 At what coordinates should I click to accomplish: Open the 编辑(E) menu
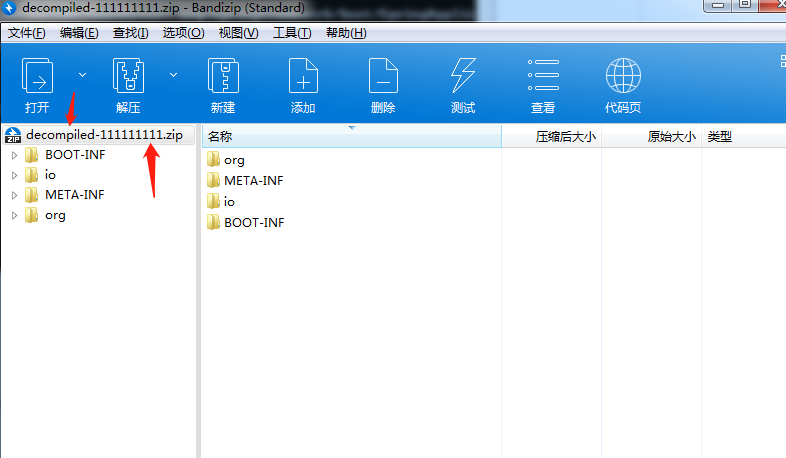click(79, 33)
